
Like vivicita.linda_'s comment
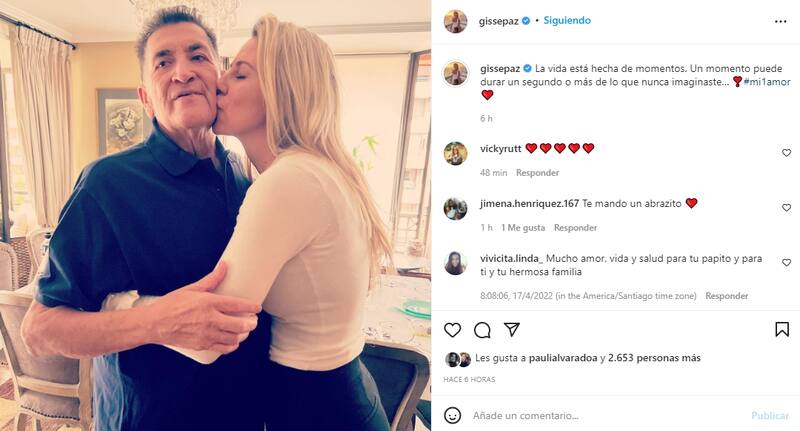click(x=786, y=262)
